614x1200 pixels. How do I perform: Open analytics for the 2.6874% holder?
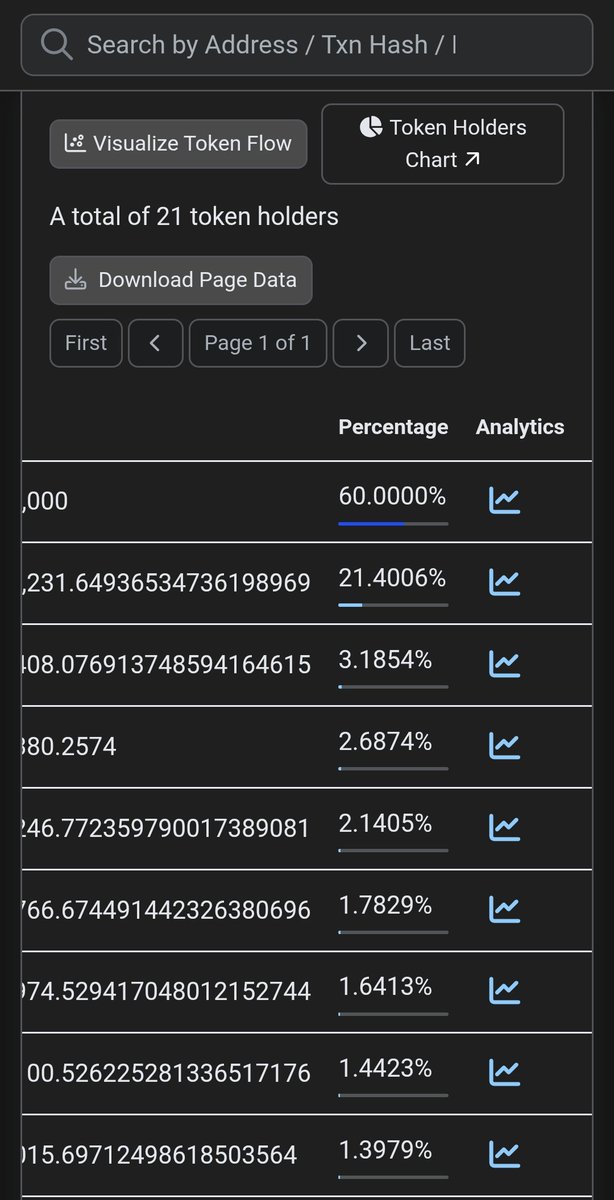(504, 745)
